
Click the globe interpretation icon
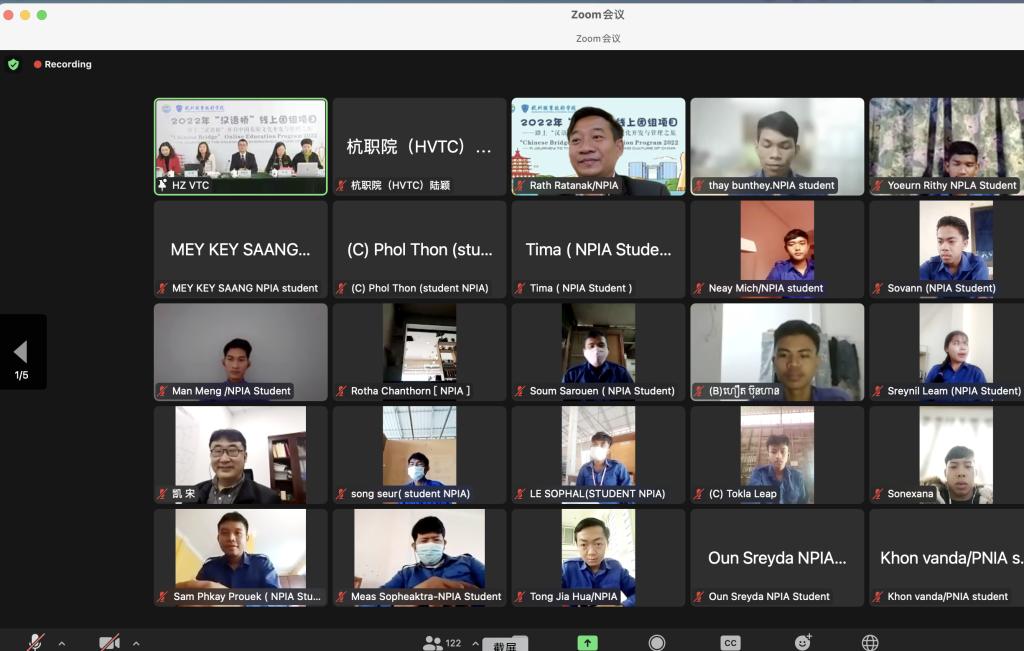(870, 643)
